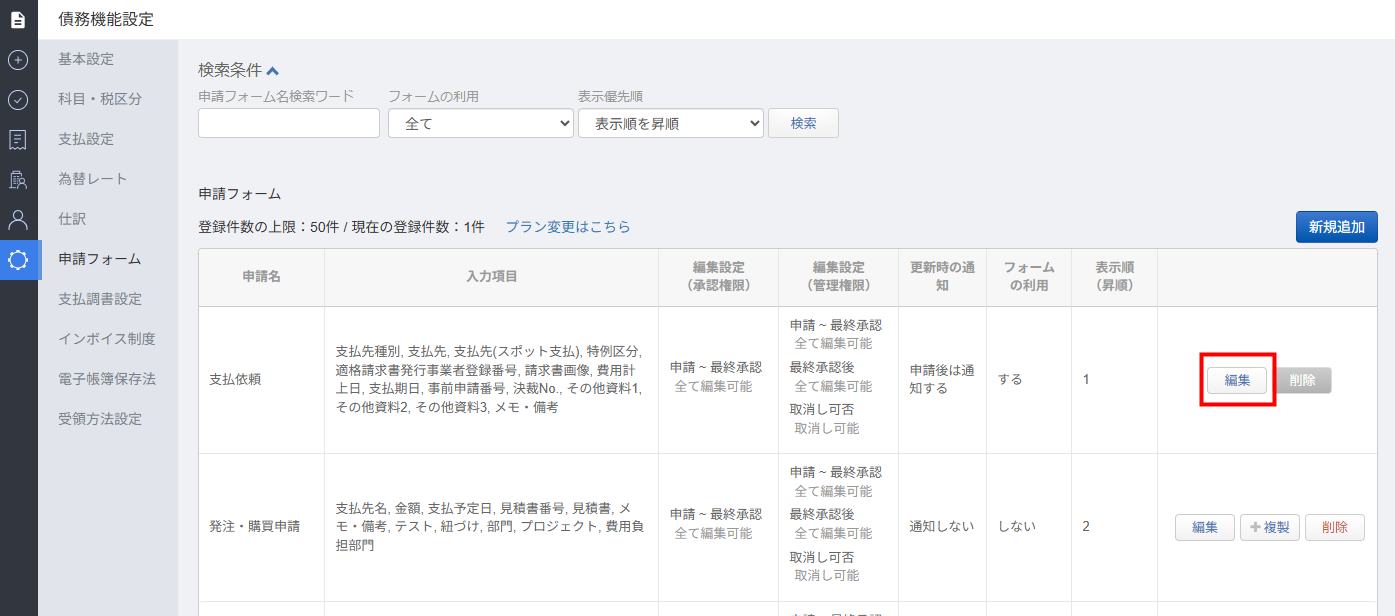
Task: Click the highlighted settings gear icon
Action: click(x=18, y=260)
